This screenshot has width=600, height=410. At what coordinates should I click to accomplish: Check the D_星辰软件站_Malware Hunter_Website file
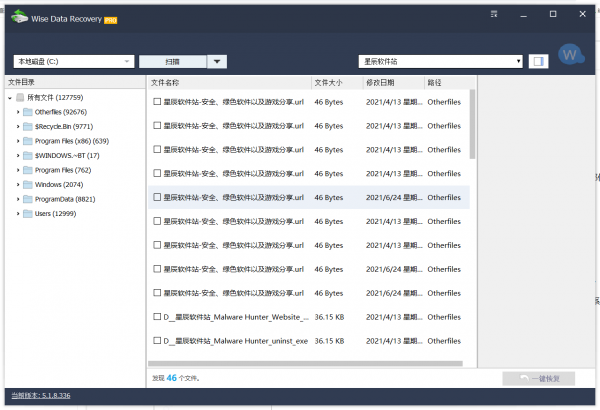pos(157,317)
